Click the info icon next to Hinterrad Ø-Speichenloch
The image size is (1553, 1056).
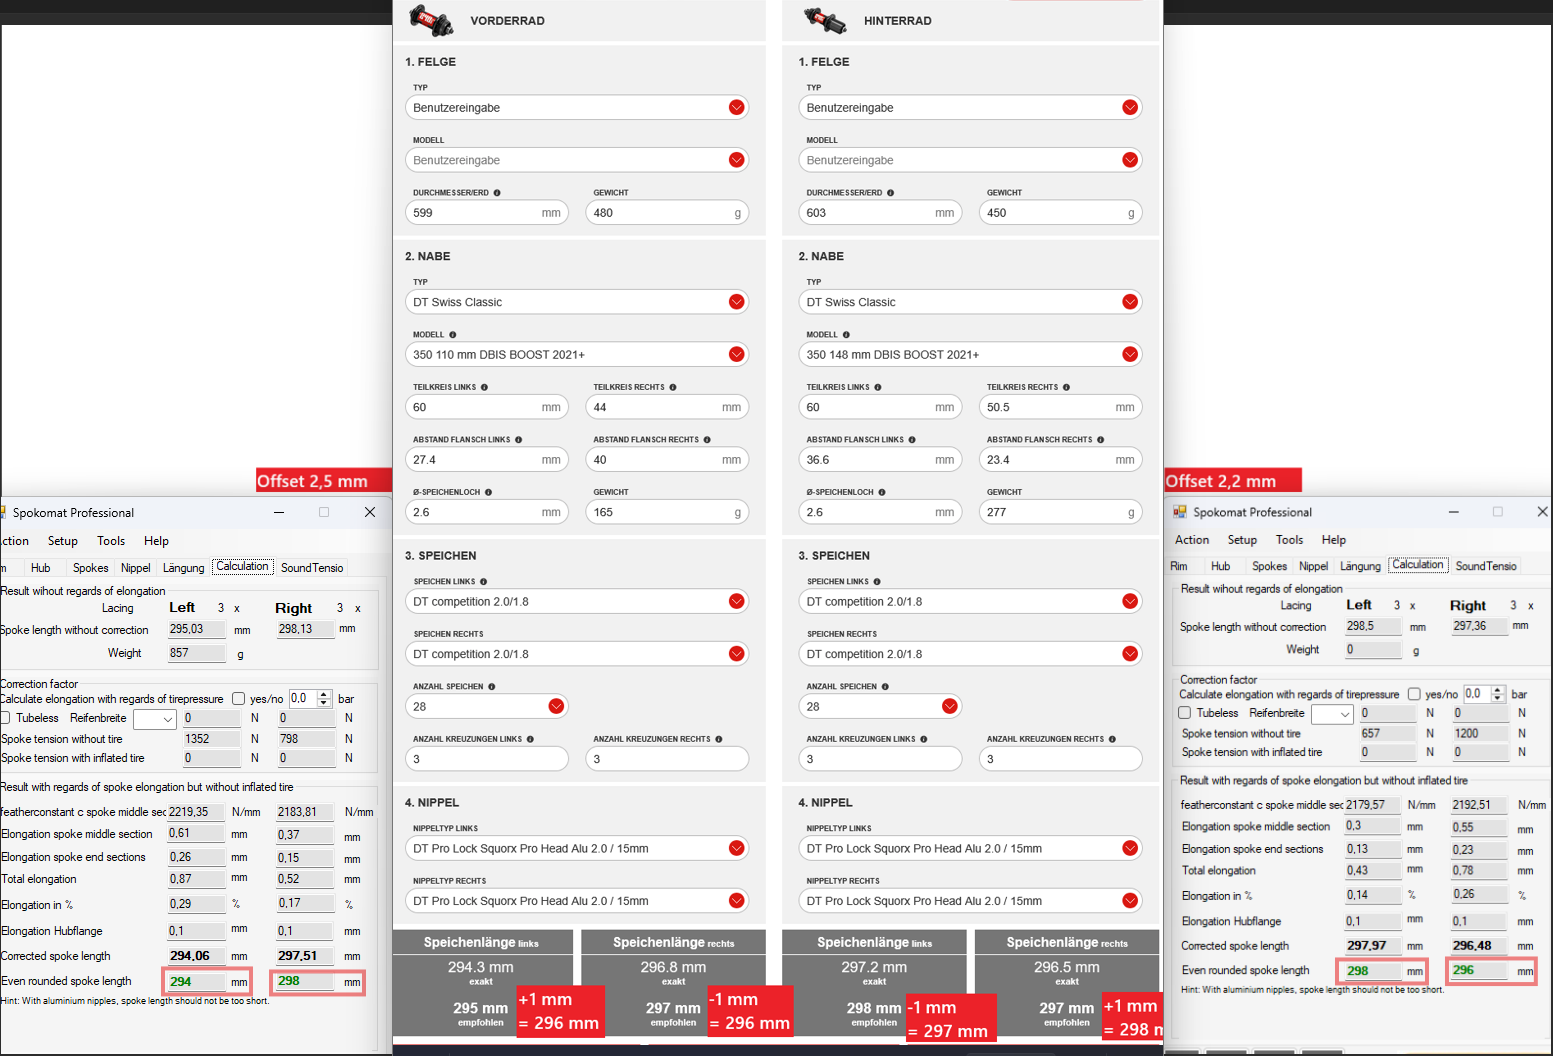pyautogui.click(x=881, y=492)
